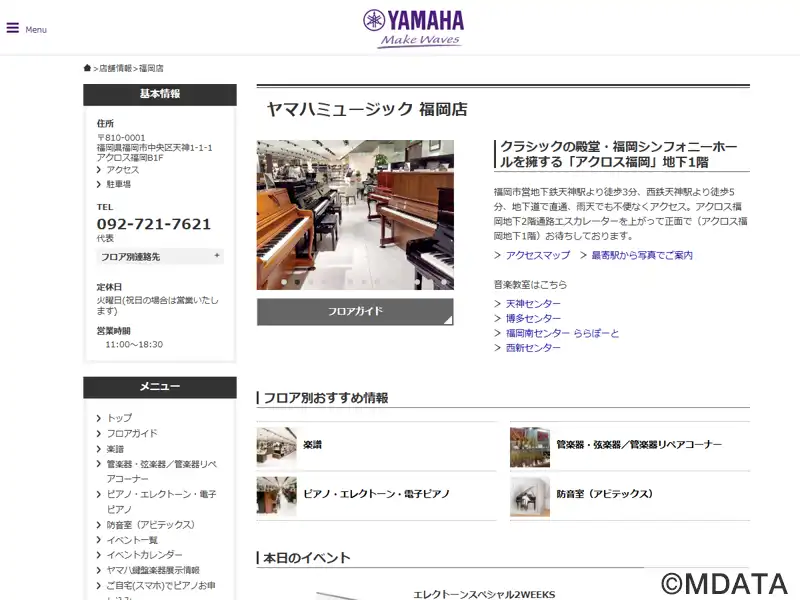
Task: Select ご自宅(スマホ)でピアノお申し込み menu item
Action: 161,590
